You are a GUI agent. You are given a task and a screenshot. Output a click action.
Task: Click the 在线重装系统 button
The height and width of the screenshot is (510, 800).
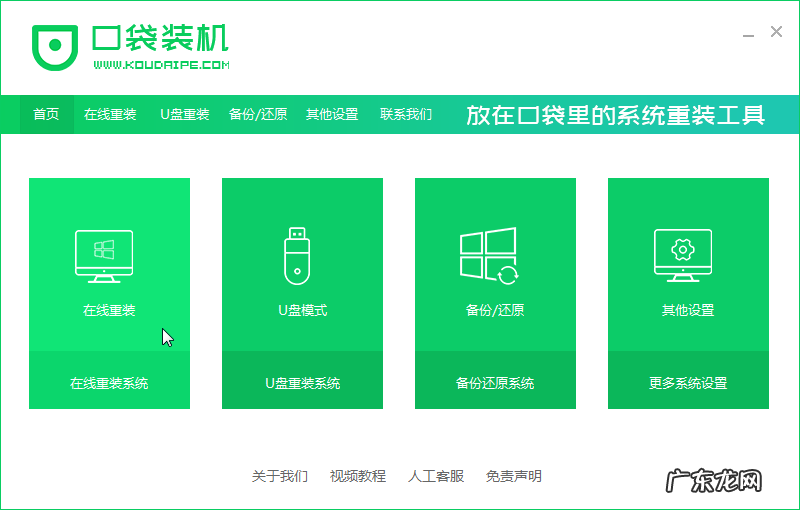pyautogui.click(x=109, y=380)
